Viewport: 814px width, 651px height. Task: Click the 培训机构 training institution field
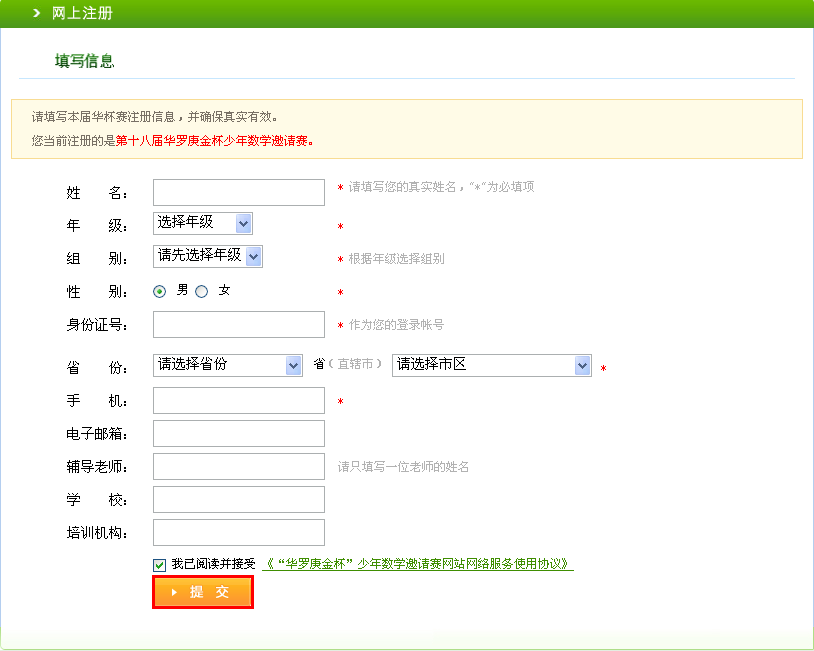click(x=238, y=532)
